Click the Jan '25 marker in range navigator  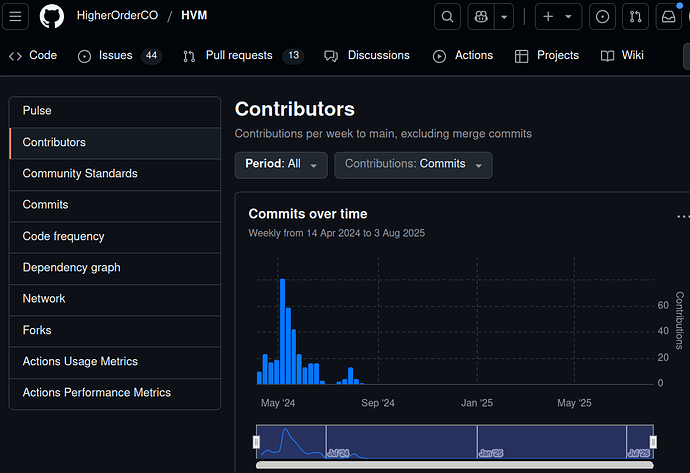[491, 453]
